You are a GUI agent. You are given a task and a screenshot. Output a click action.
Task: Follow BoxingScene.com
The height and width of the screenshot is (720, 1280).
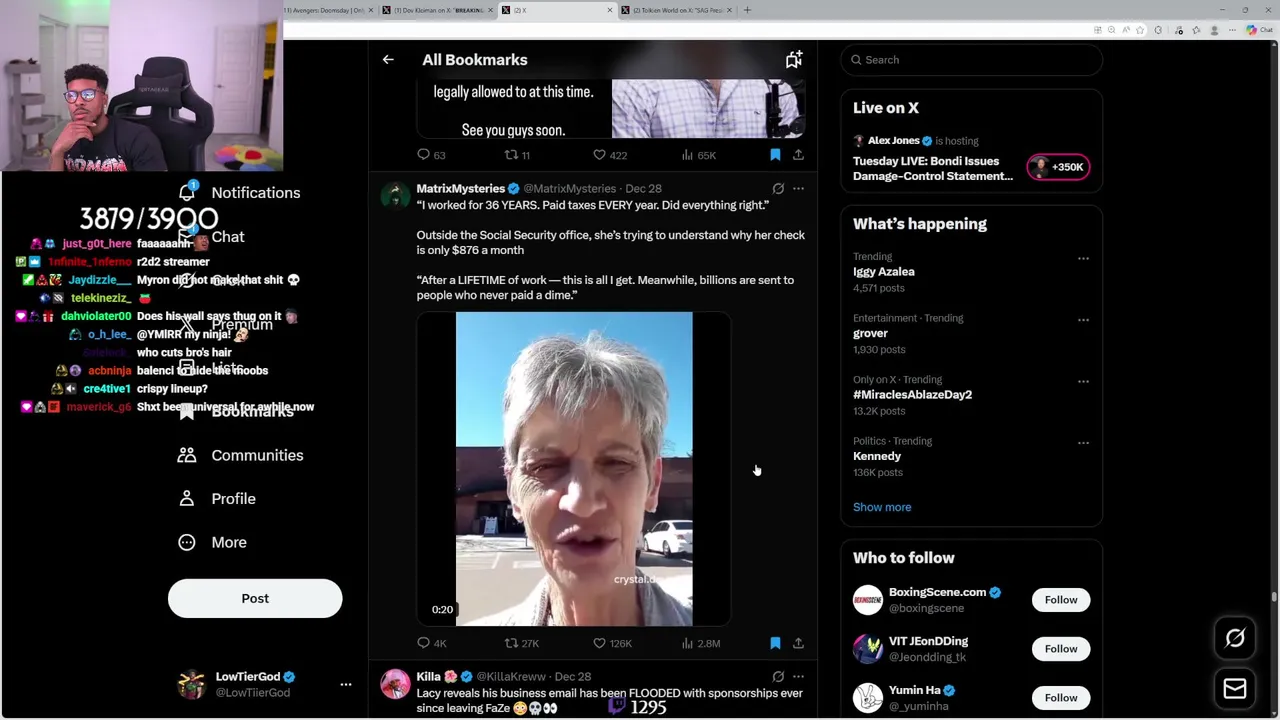[x=1061, y=600]
